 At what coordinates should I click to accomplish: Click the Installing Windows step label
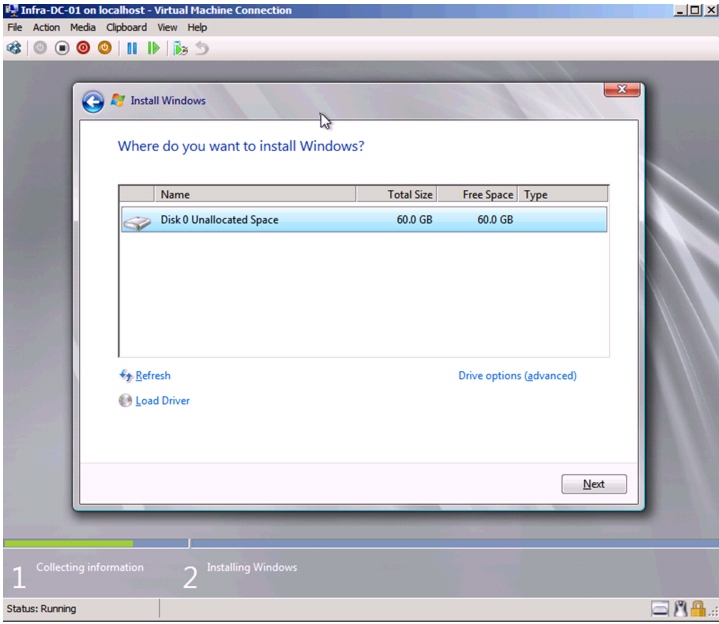click(x=252, y=567)
